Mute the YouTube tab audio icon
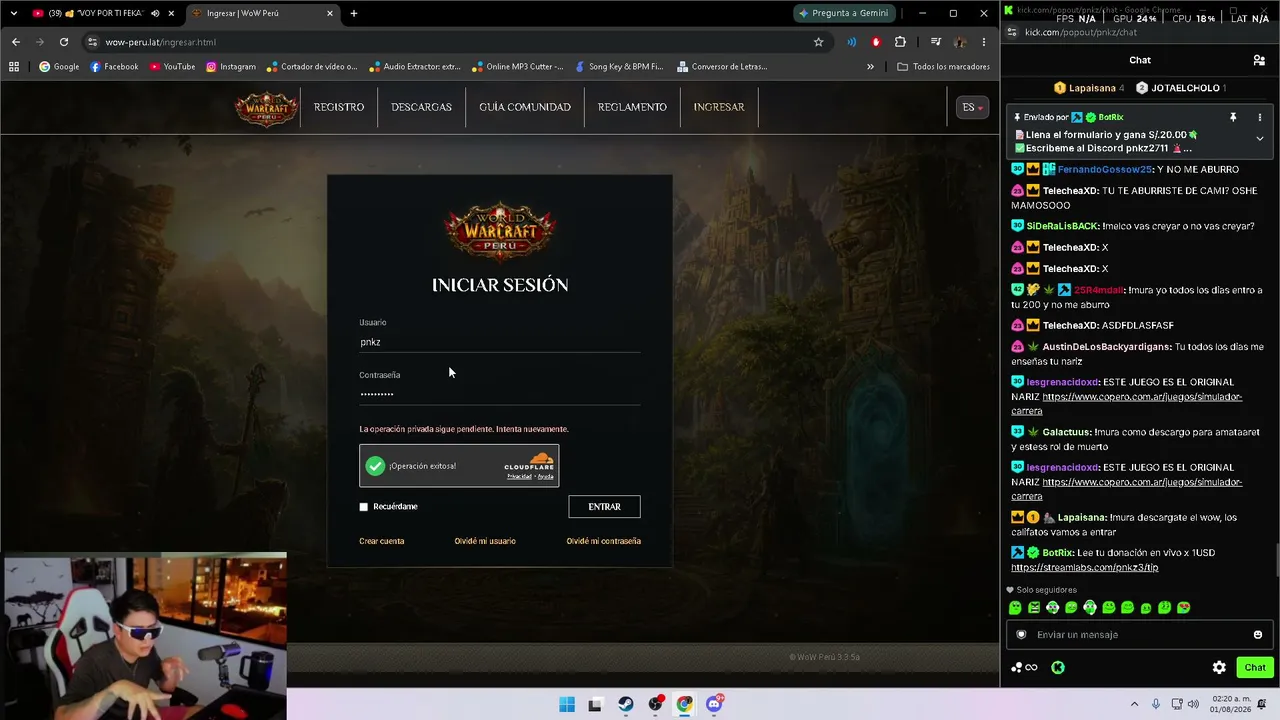Viewport: 1280px width, 720px height. pos(155,13)
